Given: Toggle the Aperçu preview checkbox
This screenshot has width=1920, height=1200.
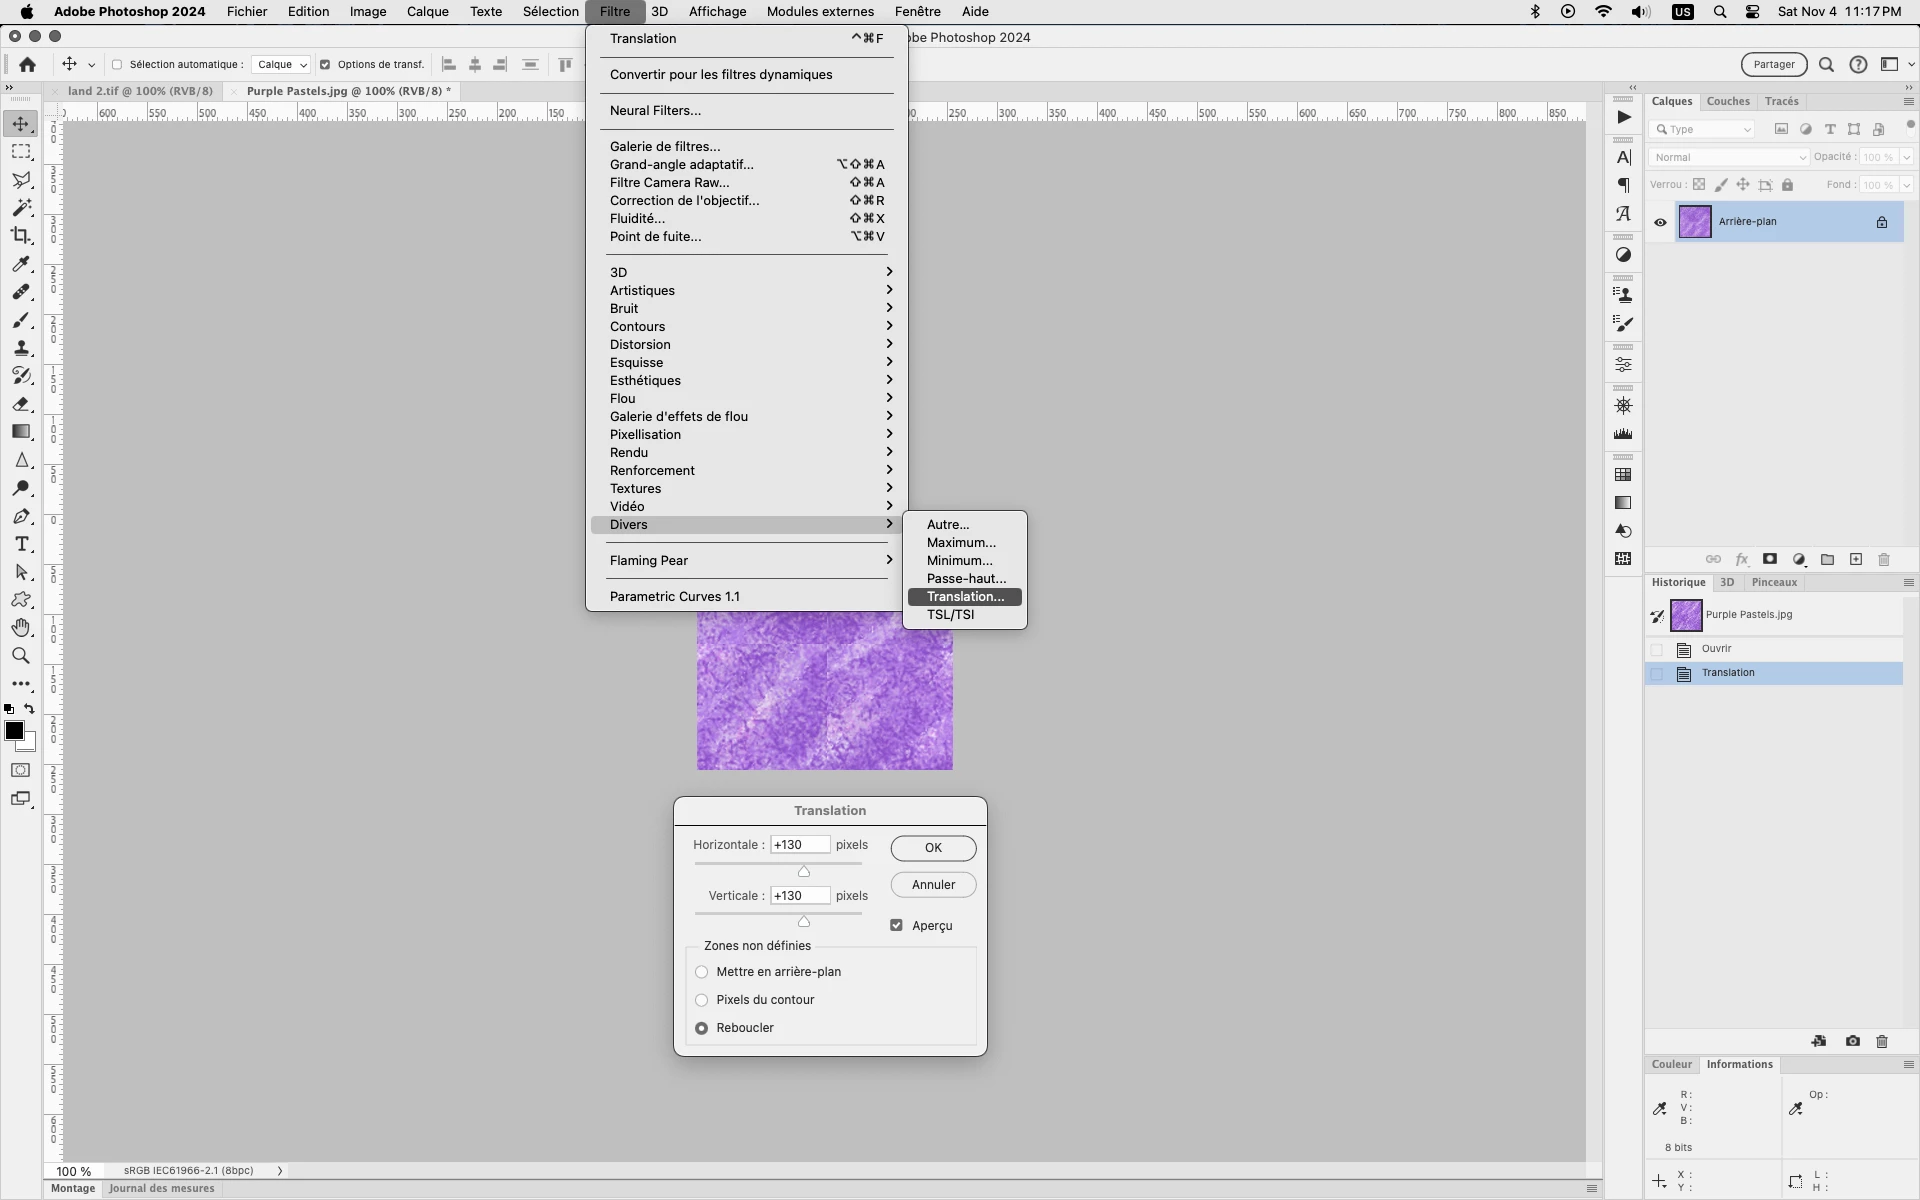Looking at the screenshot, I should (896, 925).
